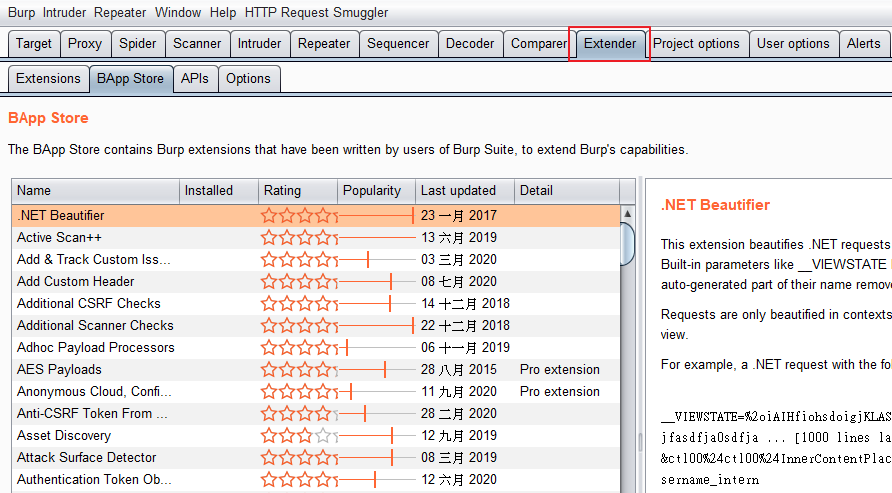This screenshot has height=493, width=892.
Task: Switch to the Extensions sub-tab
Action: click(48, 78)
